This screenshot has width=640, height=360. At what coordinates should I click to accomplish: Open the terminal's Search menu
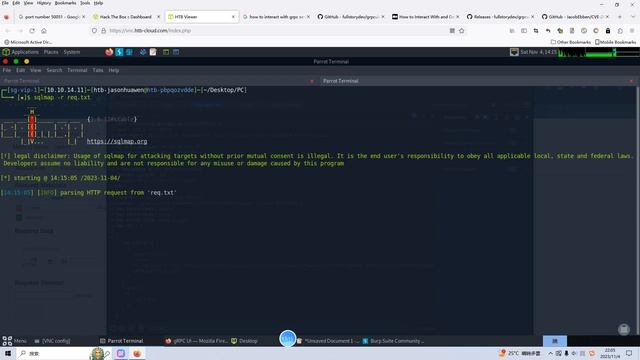click(54, 70)
